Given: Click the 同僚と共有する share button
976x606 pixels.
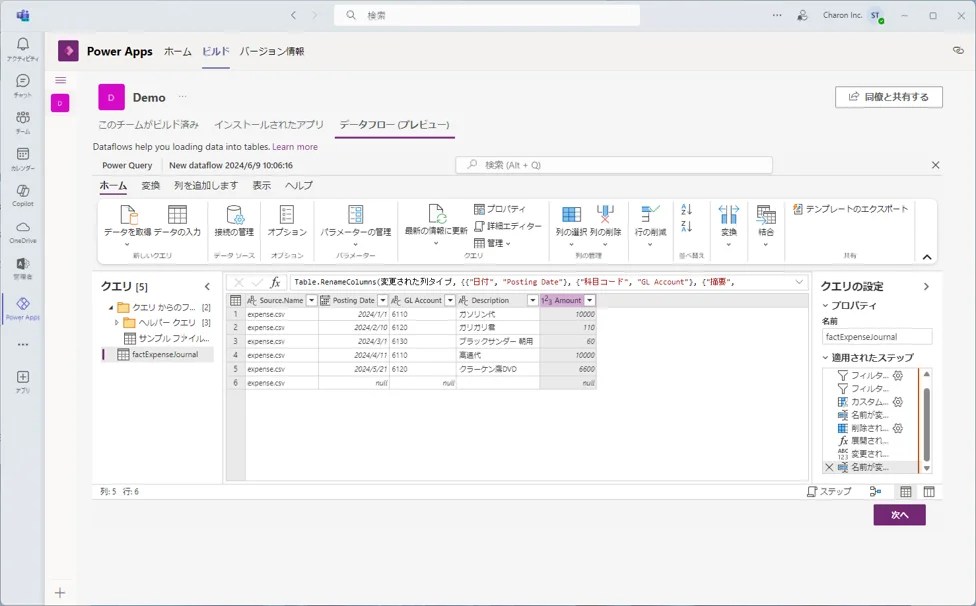Looking at the screenshot, I should point(889,97).
